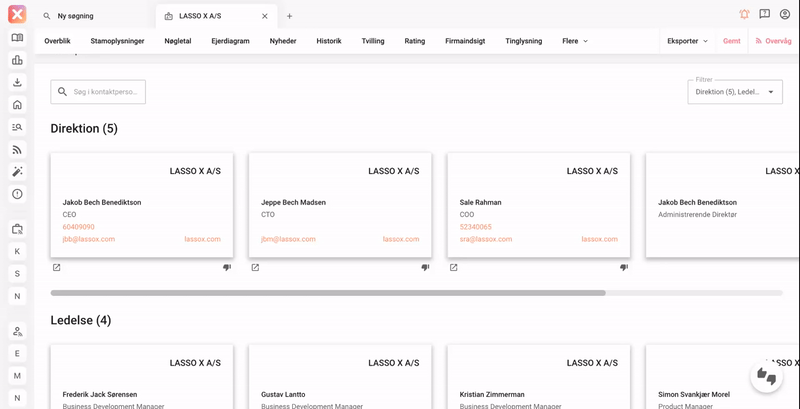This screenshot has height=409, width=800.
Task: Open the home icon in the sidebar
Action: click(17, 105)
